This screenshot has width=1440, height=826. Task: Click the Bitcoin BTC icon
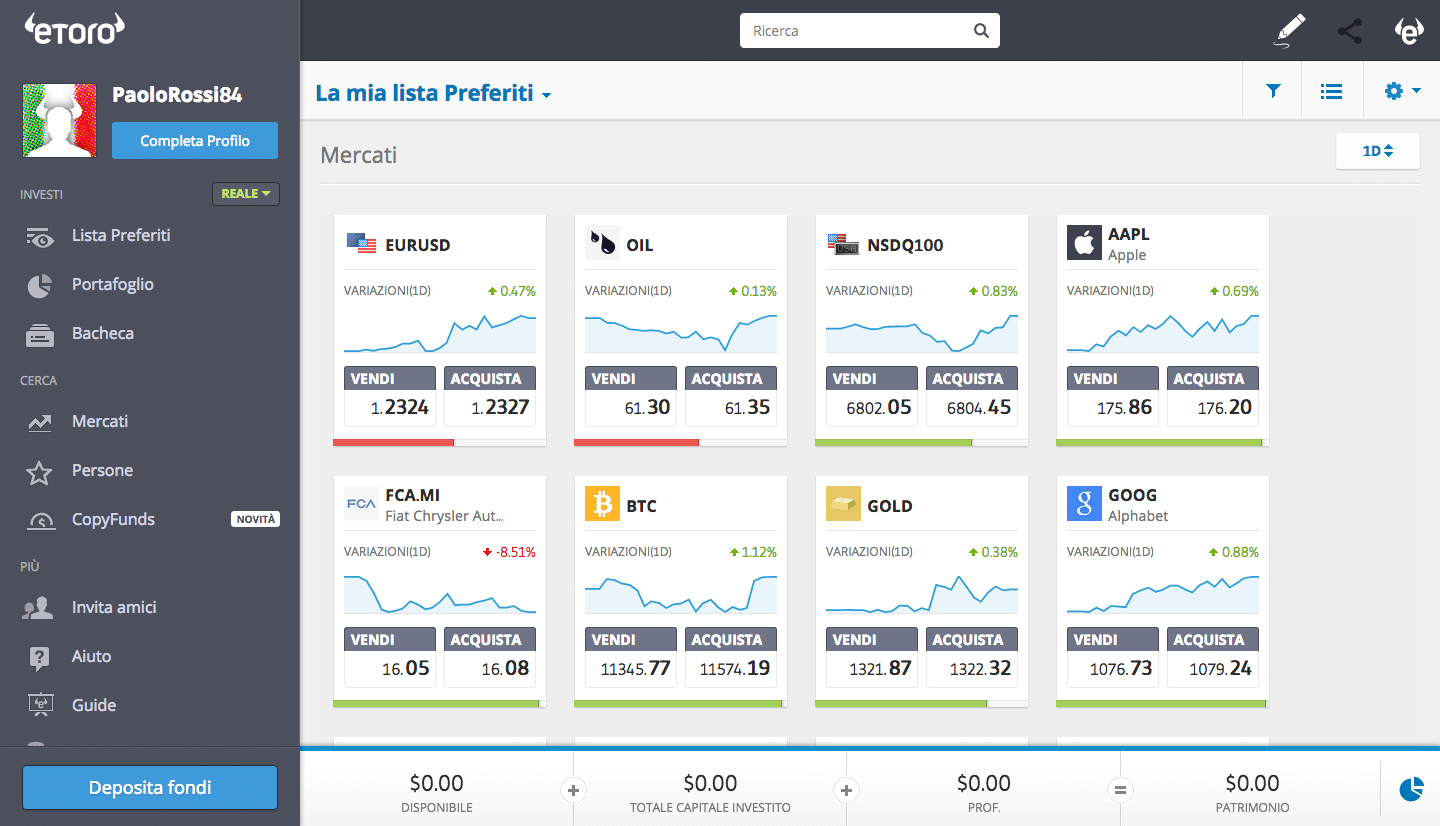tap(603, 504)
